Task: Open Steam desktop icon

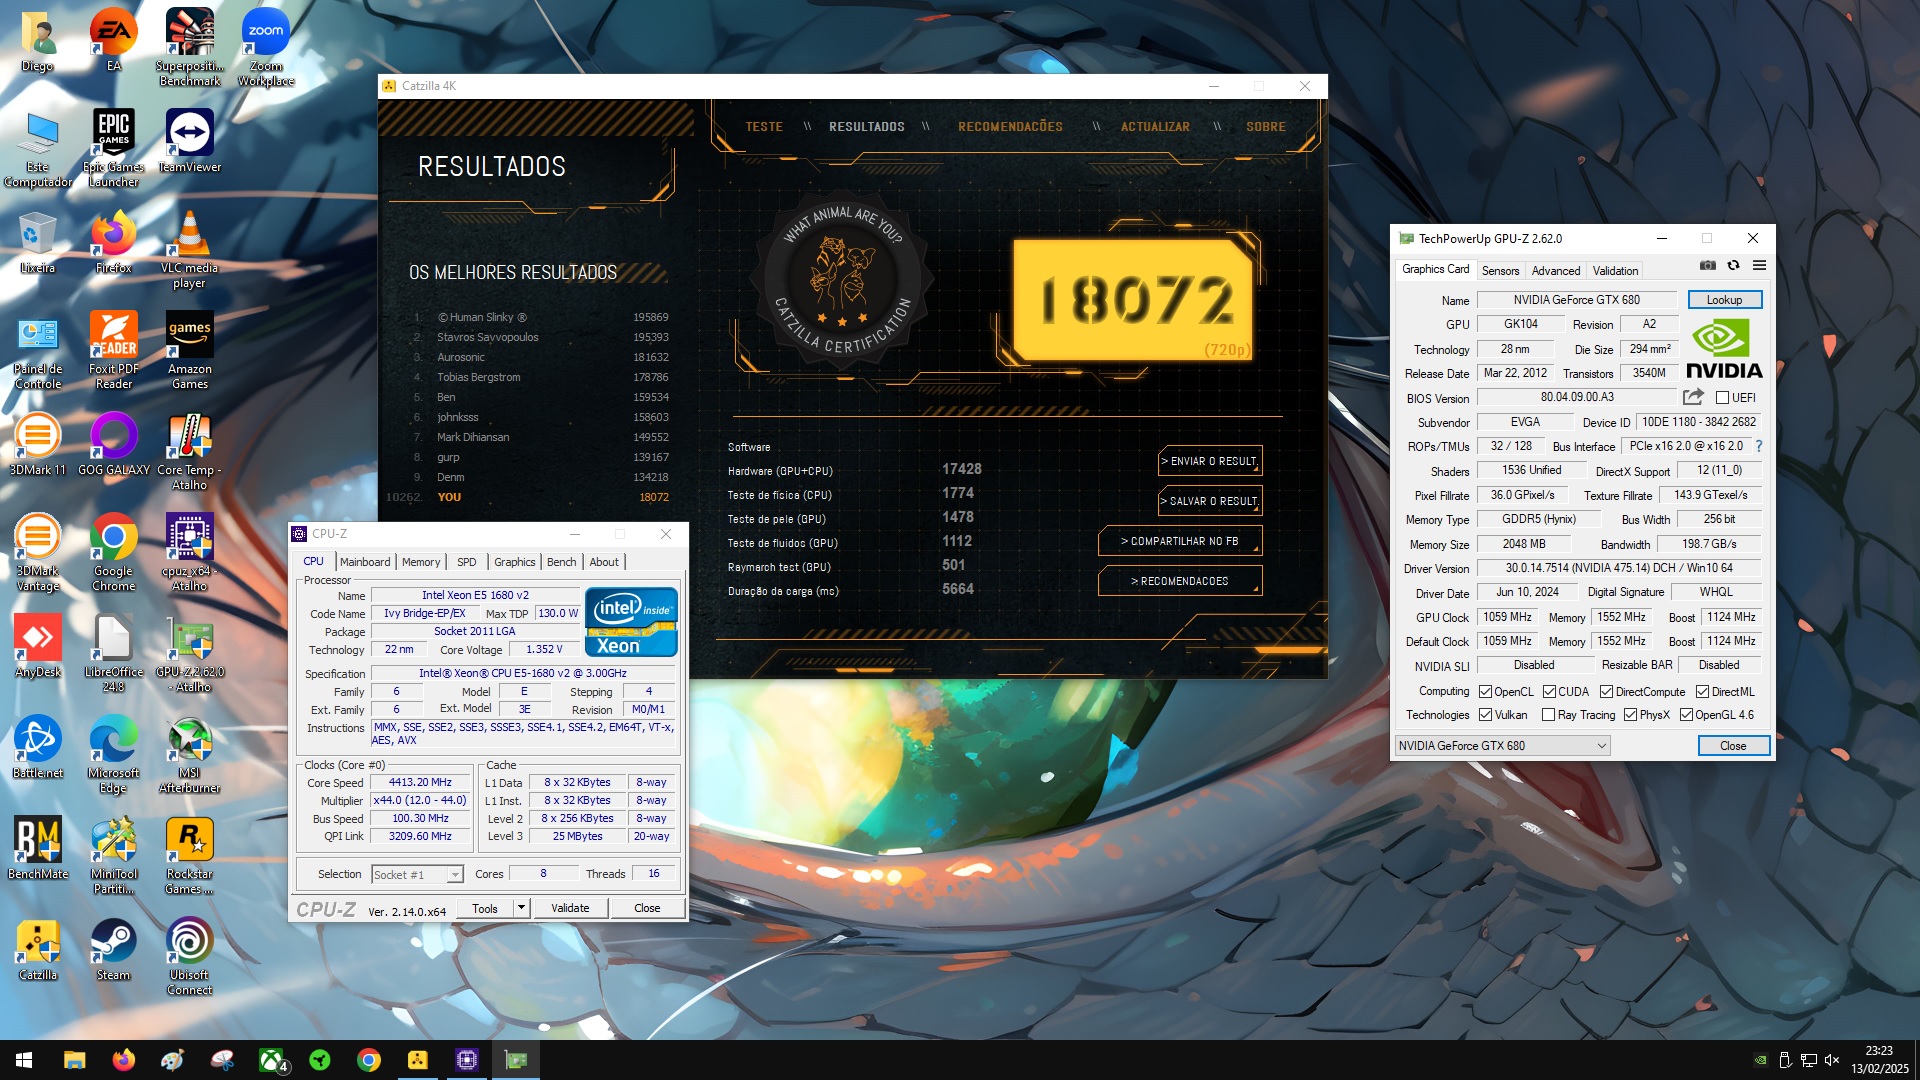Action: click(x=114, y=949)
